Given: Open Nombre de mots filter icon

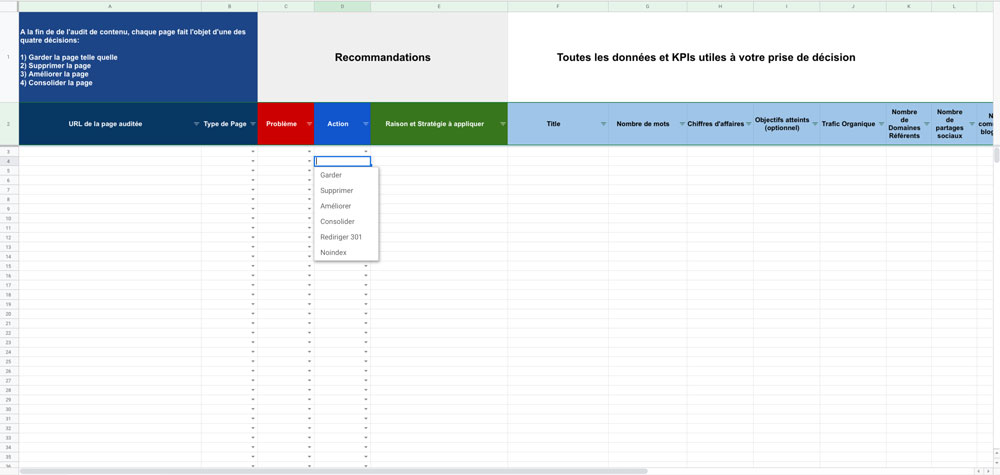Looking at the screenshot, I should pyautogui.click(x=682, y=124).
